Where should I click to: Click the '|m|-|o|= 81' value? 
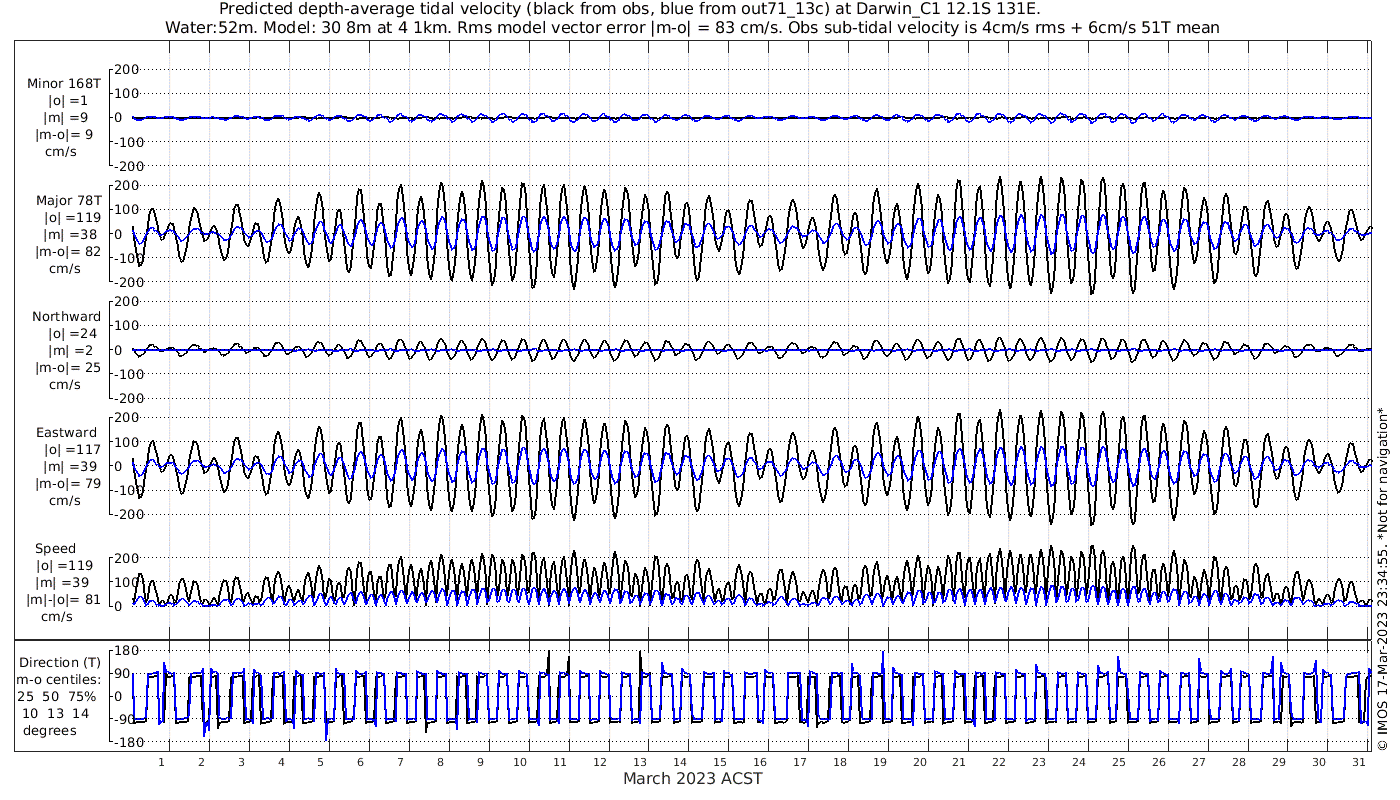point(64,600)
